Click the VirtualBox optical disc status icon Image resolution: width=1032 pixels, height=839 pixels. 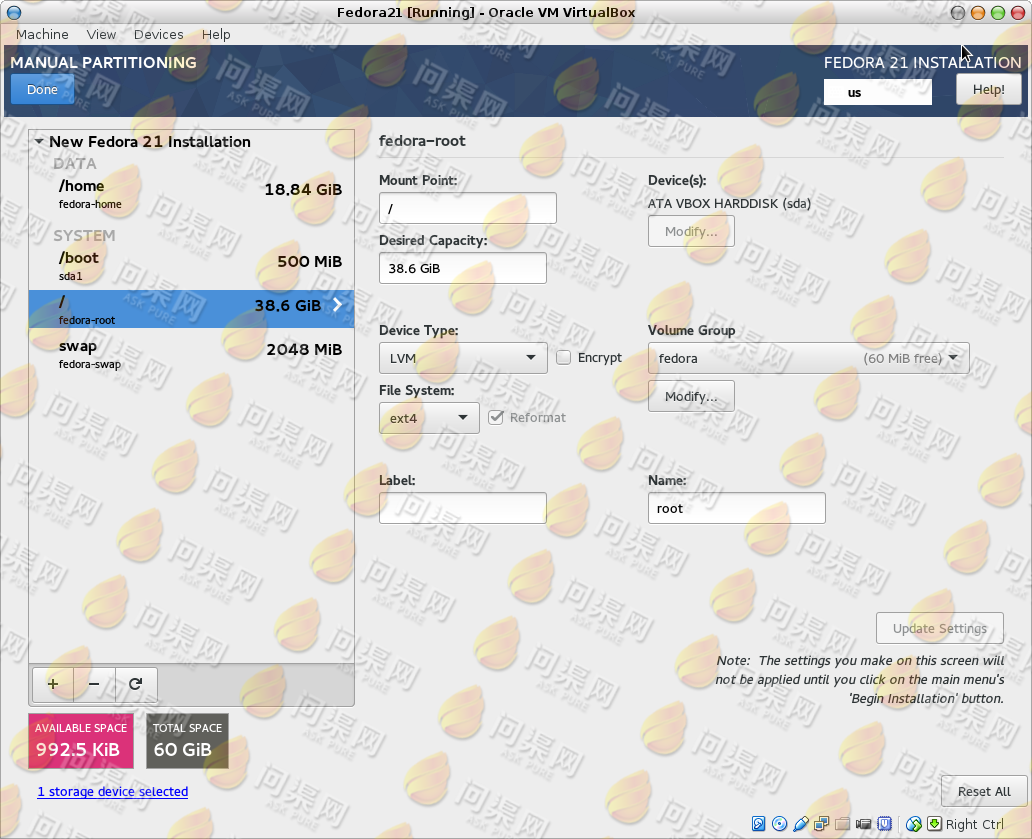(779, 824)
